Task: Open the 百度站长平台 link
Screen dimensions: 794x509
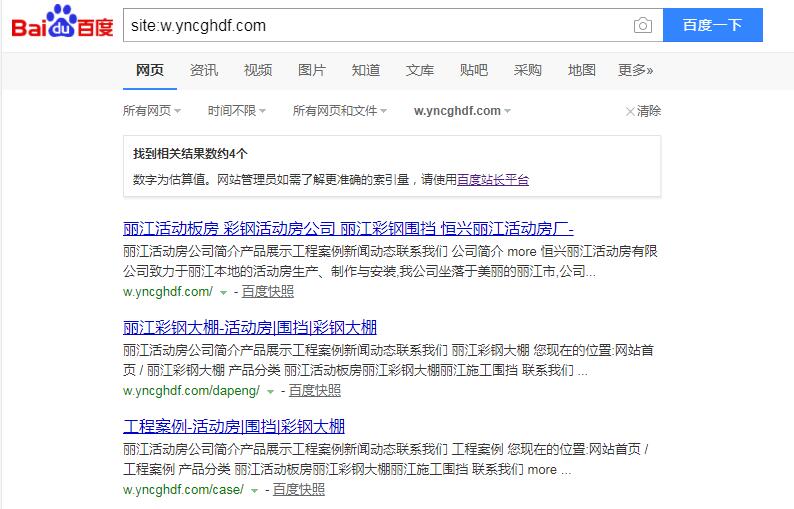Action: 493,179
